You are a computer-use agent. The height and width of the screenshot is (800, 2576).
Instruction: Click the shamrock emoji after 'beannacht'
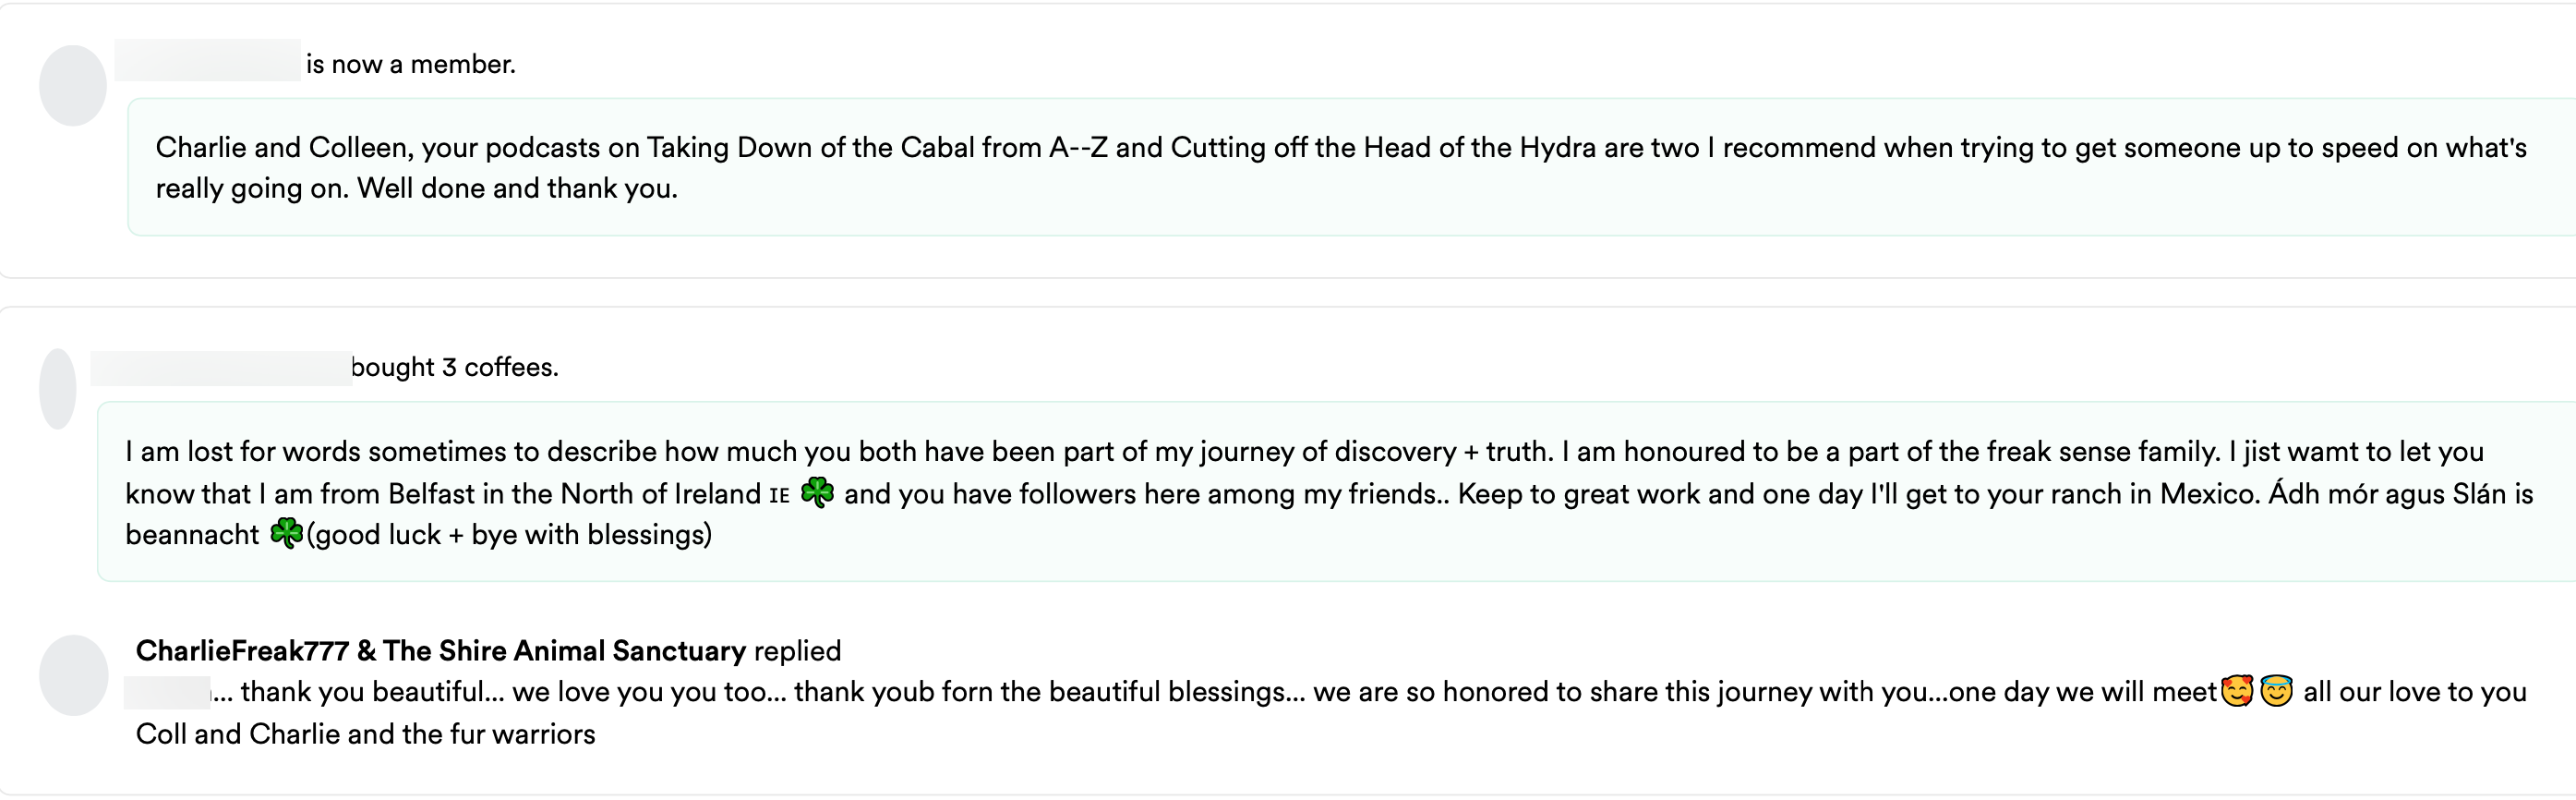pyautogui.click(x=287, y=534)
